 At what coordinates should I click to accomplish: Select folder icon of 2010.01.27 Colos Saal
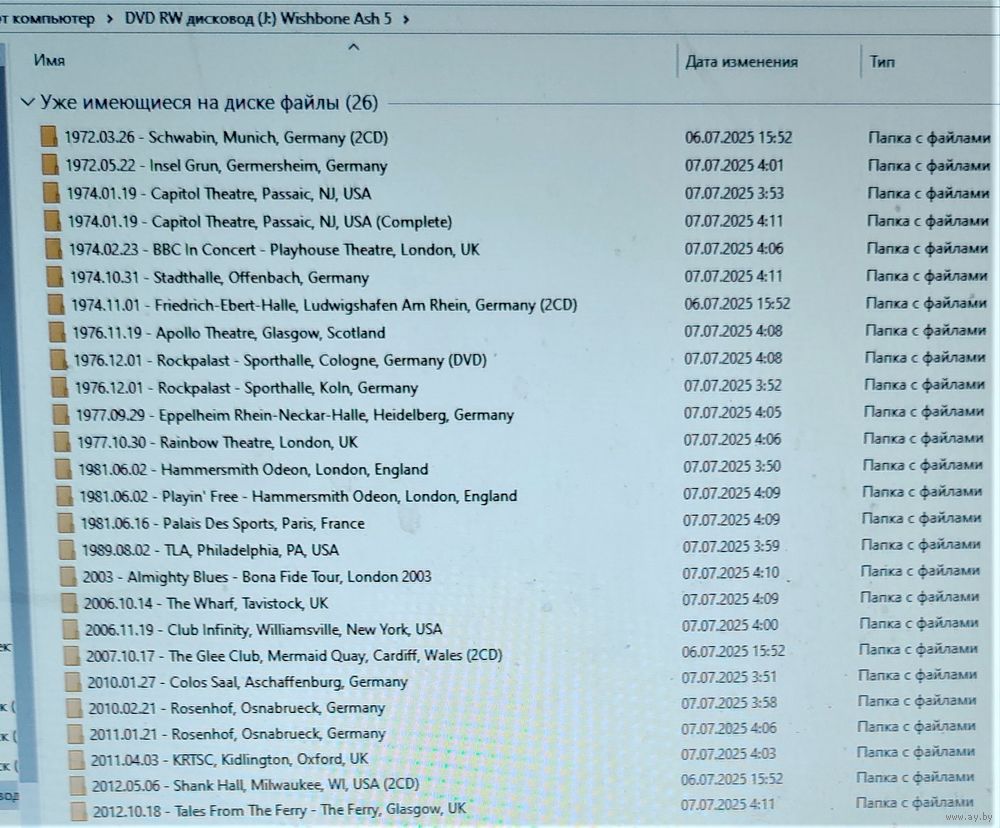(x=73, y=682)
